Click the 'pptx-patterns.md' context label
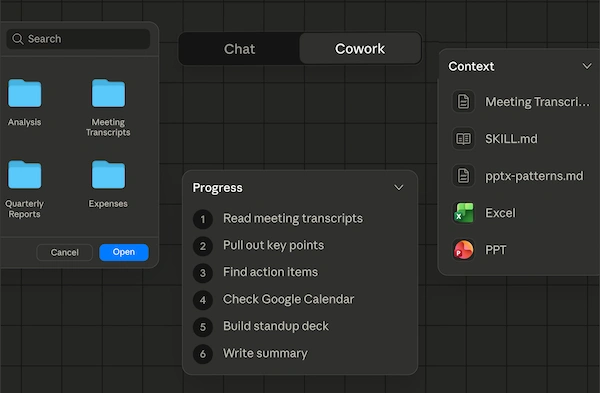 pos(534,176)
